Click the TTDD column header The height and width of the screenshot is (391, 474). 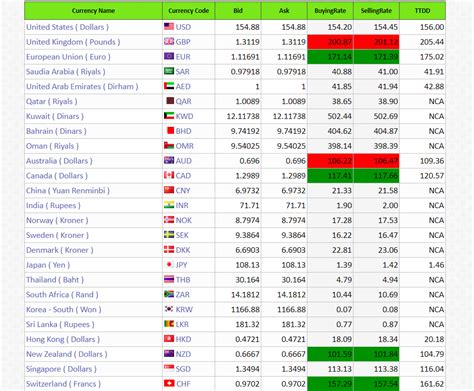click(422, 11)
